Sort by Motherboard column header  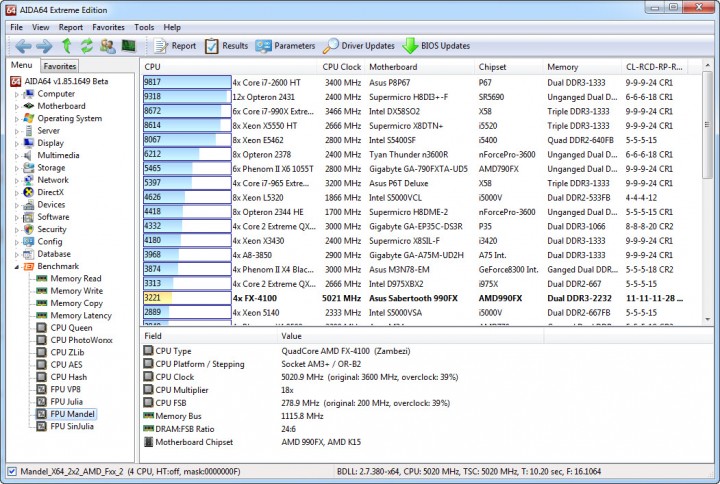click(420, 67)
